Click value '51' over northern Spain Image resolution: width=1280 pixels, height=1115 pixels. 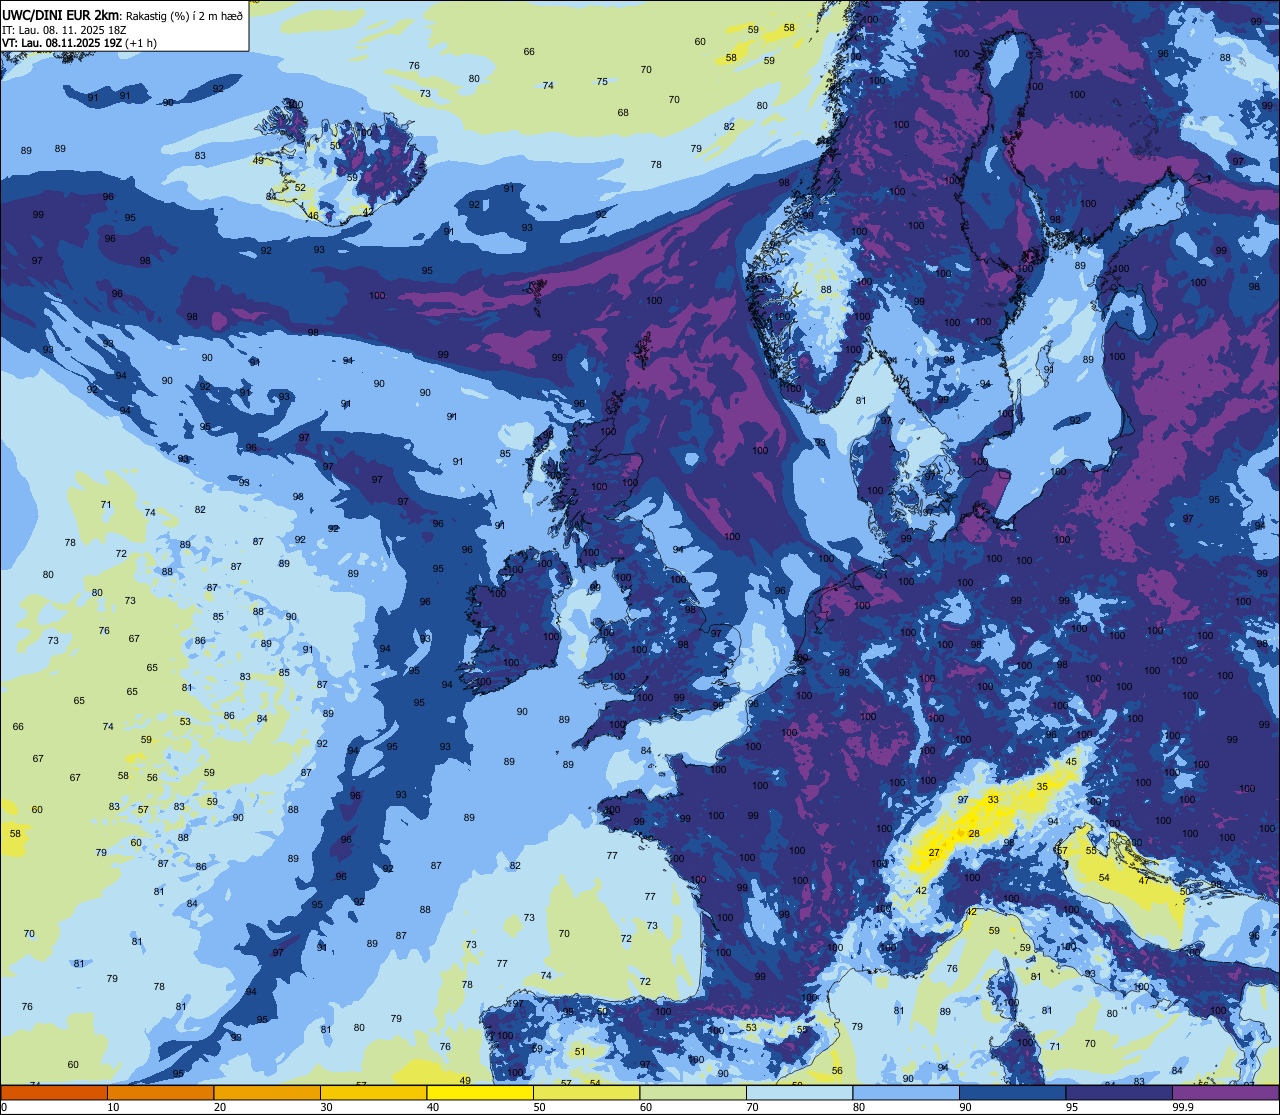(x=580, y=1051)
